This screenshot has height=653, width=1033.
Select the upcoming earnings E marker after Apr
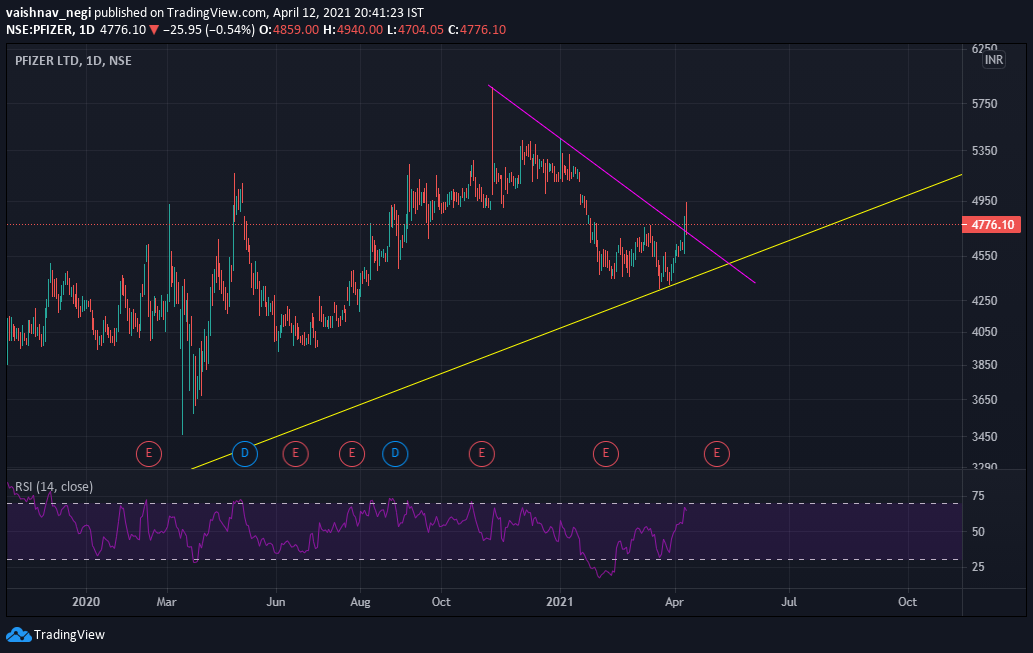tap(717, 453)
